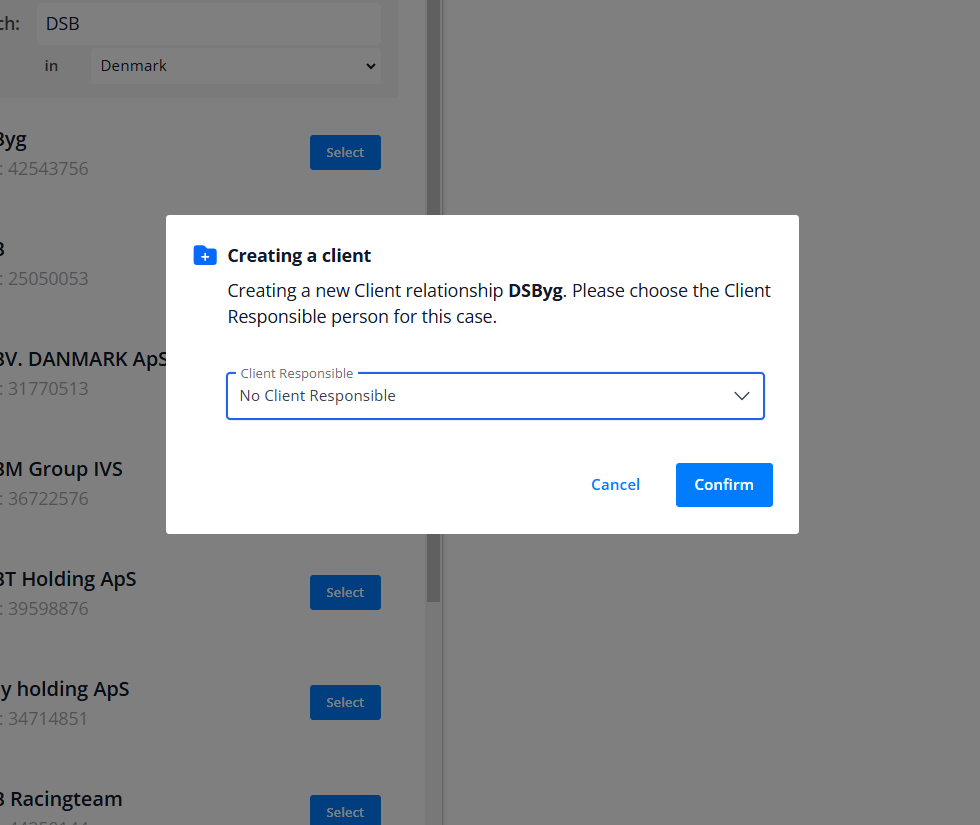
Task: Click the number 39598876
Action: 48,609
